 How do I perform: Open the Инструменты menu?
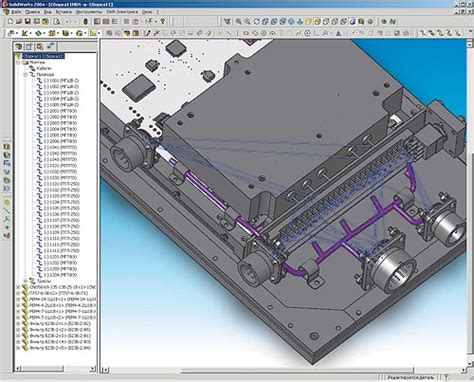point(86,12)
